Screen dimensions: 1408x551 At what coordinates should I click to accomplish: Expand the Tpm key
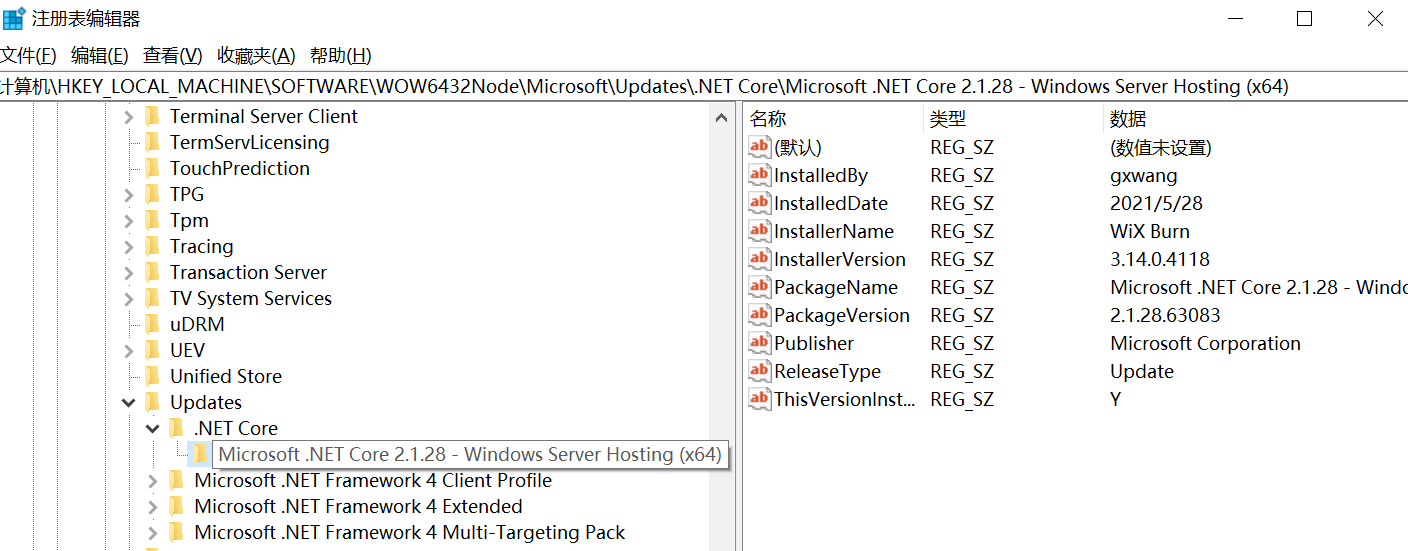(x=128, y=221)
